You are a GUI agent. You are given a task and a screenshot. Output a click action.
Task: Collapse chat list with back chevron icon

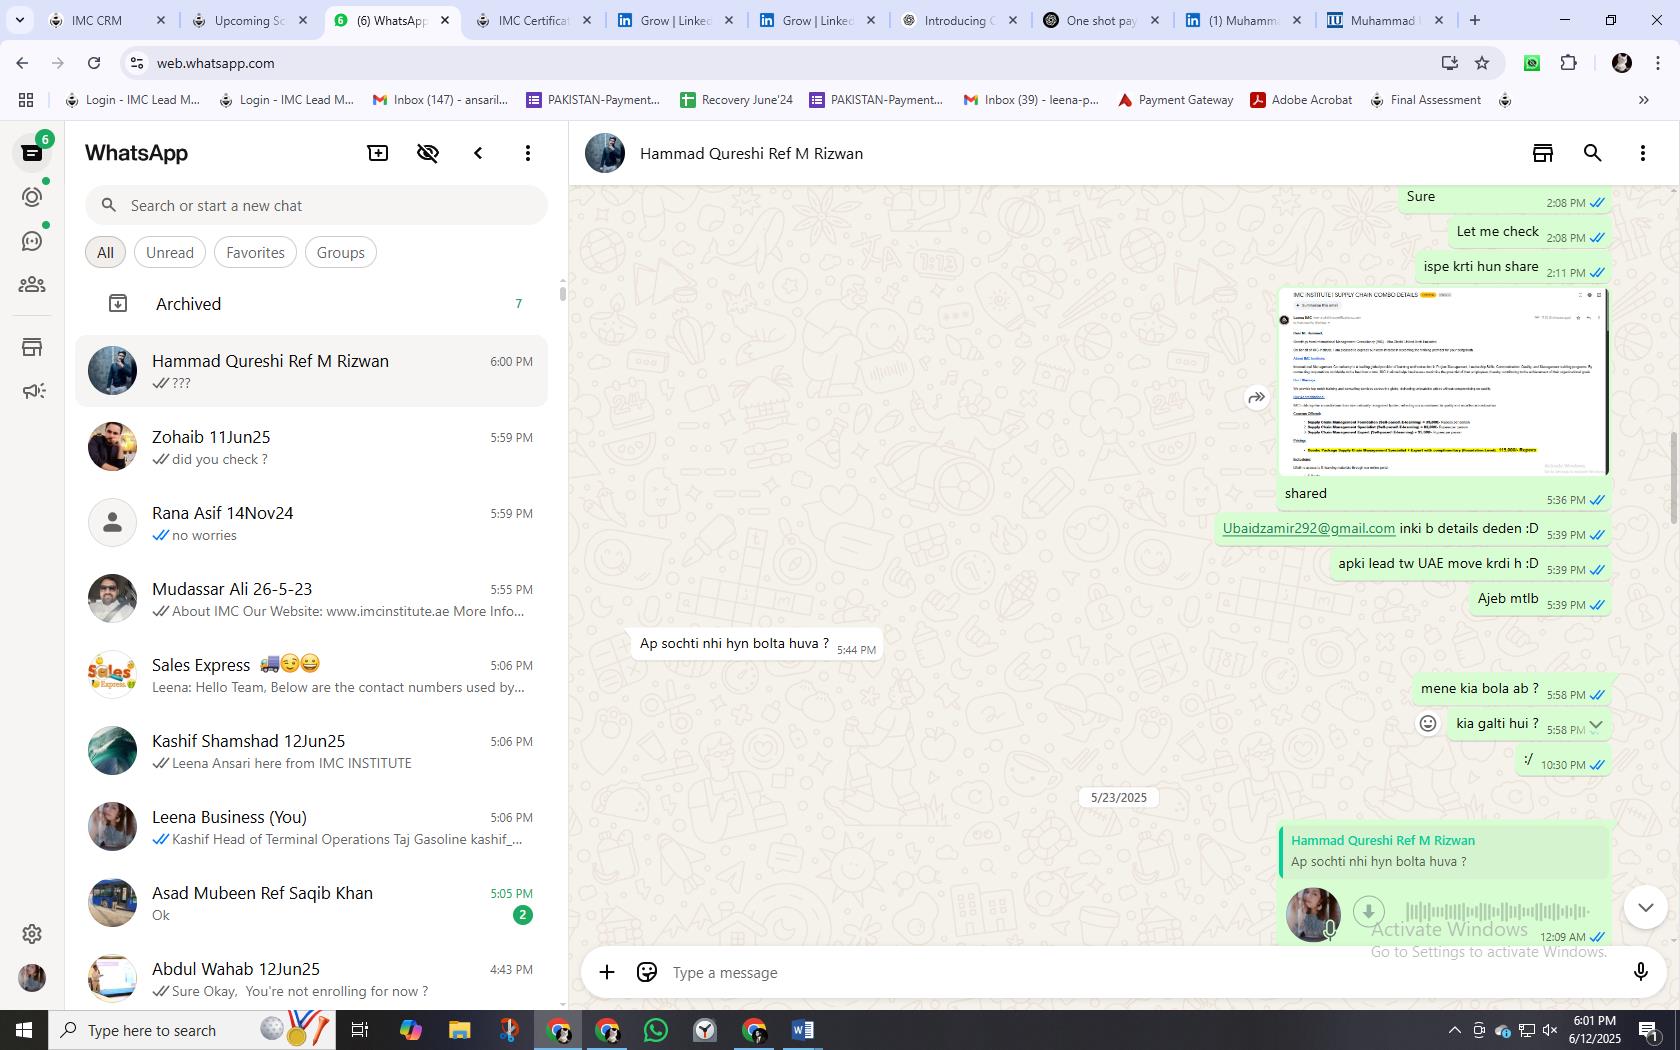[x=478, y=153]
